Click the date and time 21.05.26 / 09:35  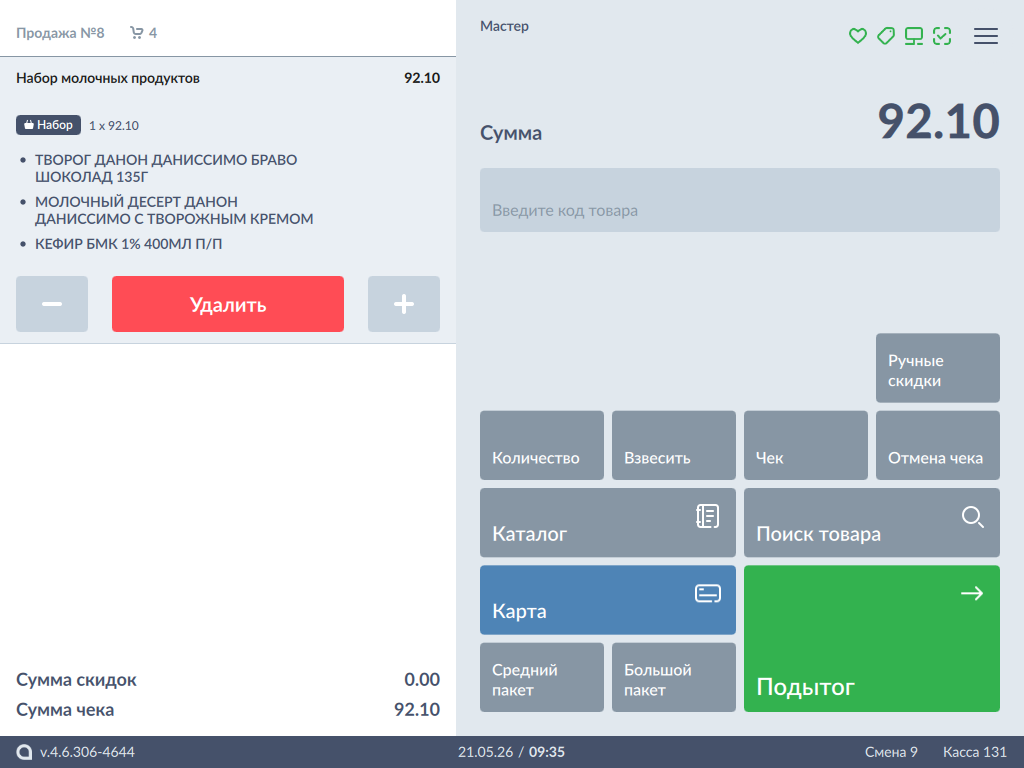pos(511,752)
